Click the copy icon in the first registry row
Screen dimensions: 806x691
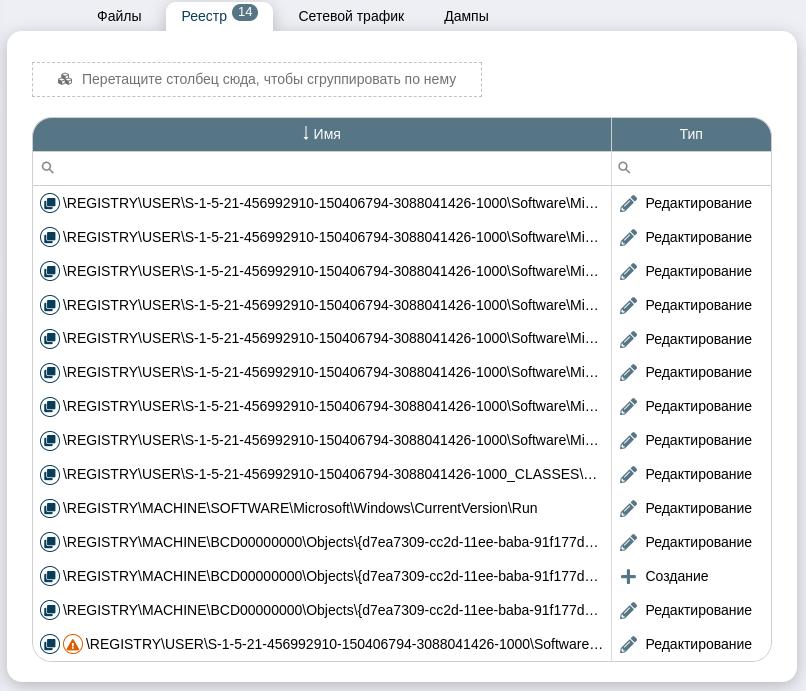point(49,203)
